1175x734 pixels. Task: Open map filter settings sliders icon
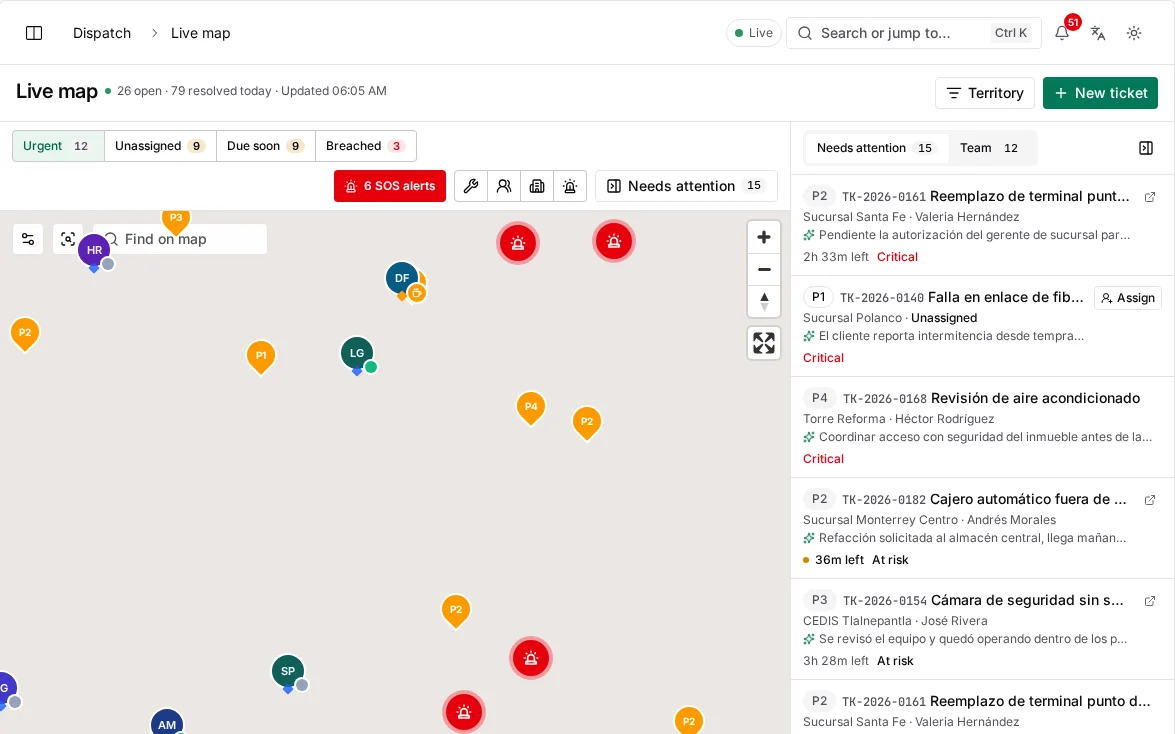[x=28, y=239]
